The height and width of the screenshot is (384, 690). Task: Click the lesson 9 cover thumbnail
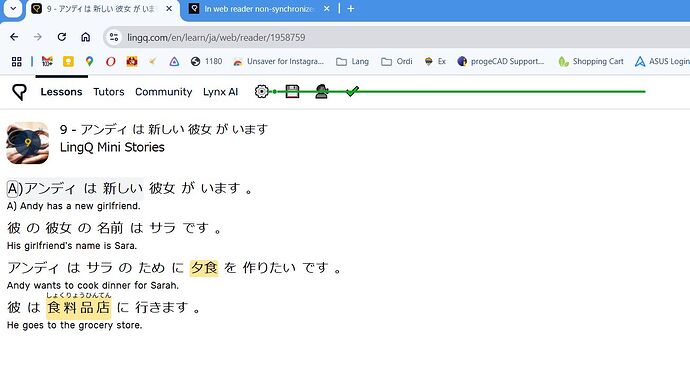[x=27, y=143]
